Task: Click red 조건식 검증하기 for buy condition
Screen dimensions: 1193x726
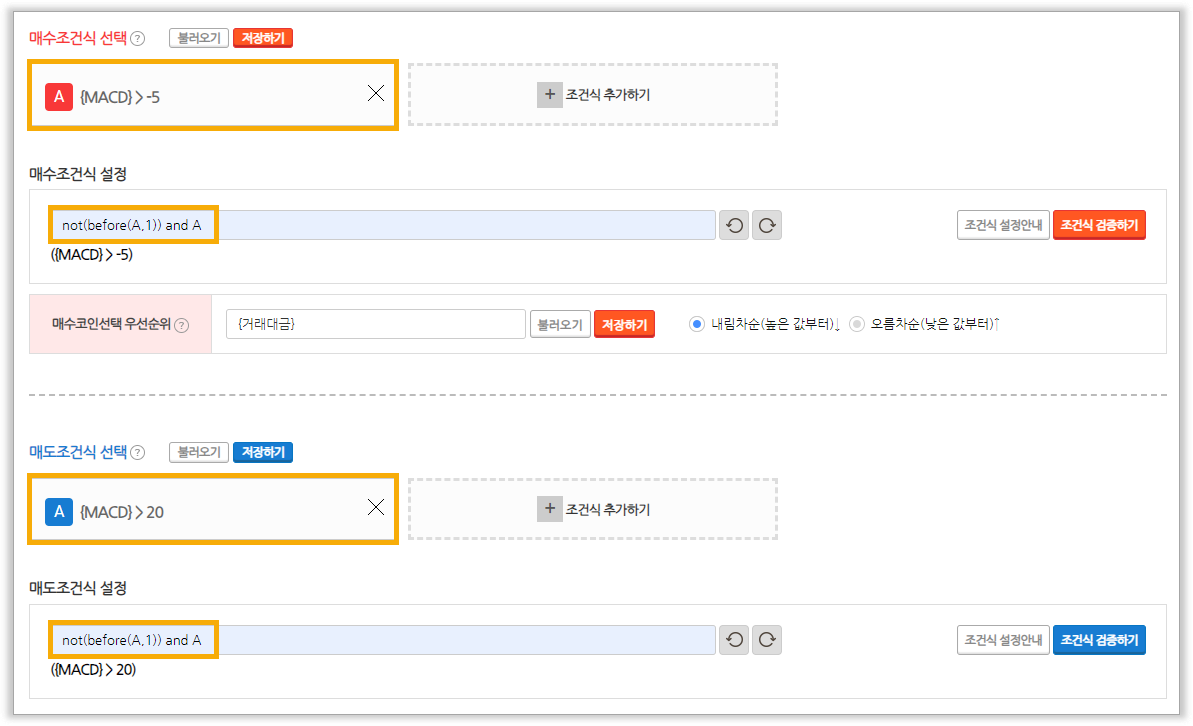Action: tap(1099, 225)
